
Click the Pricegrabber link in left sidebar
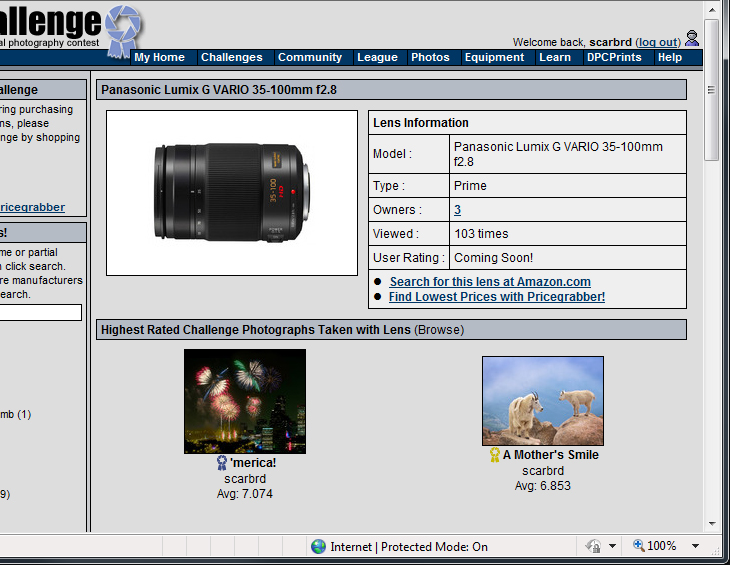coord(32,207)
